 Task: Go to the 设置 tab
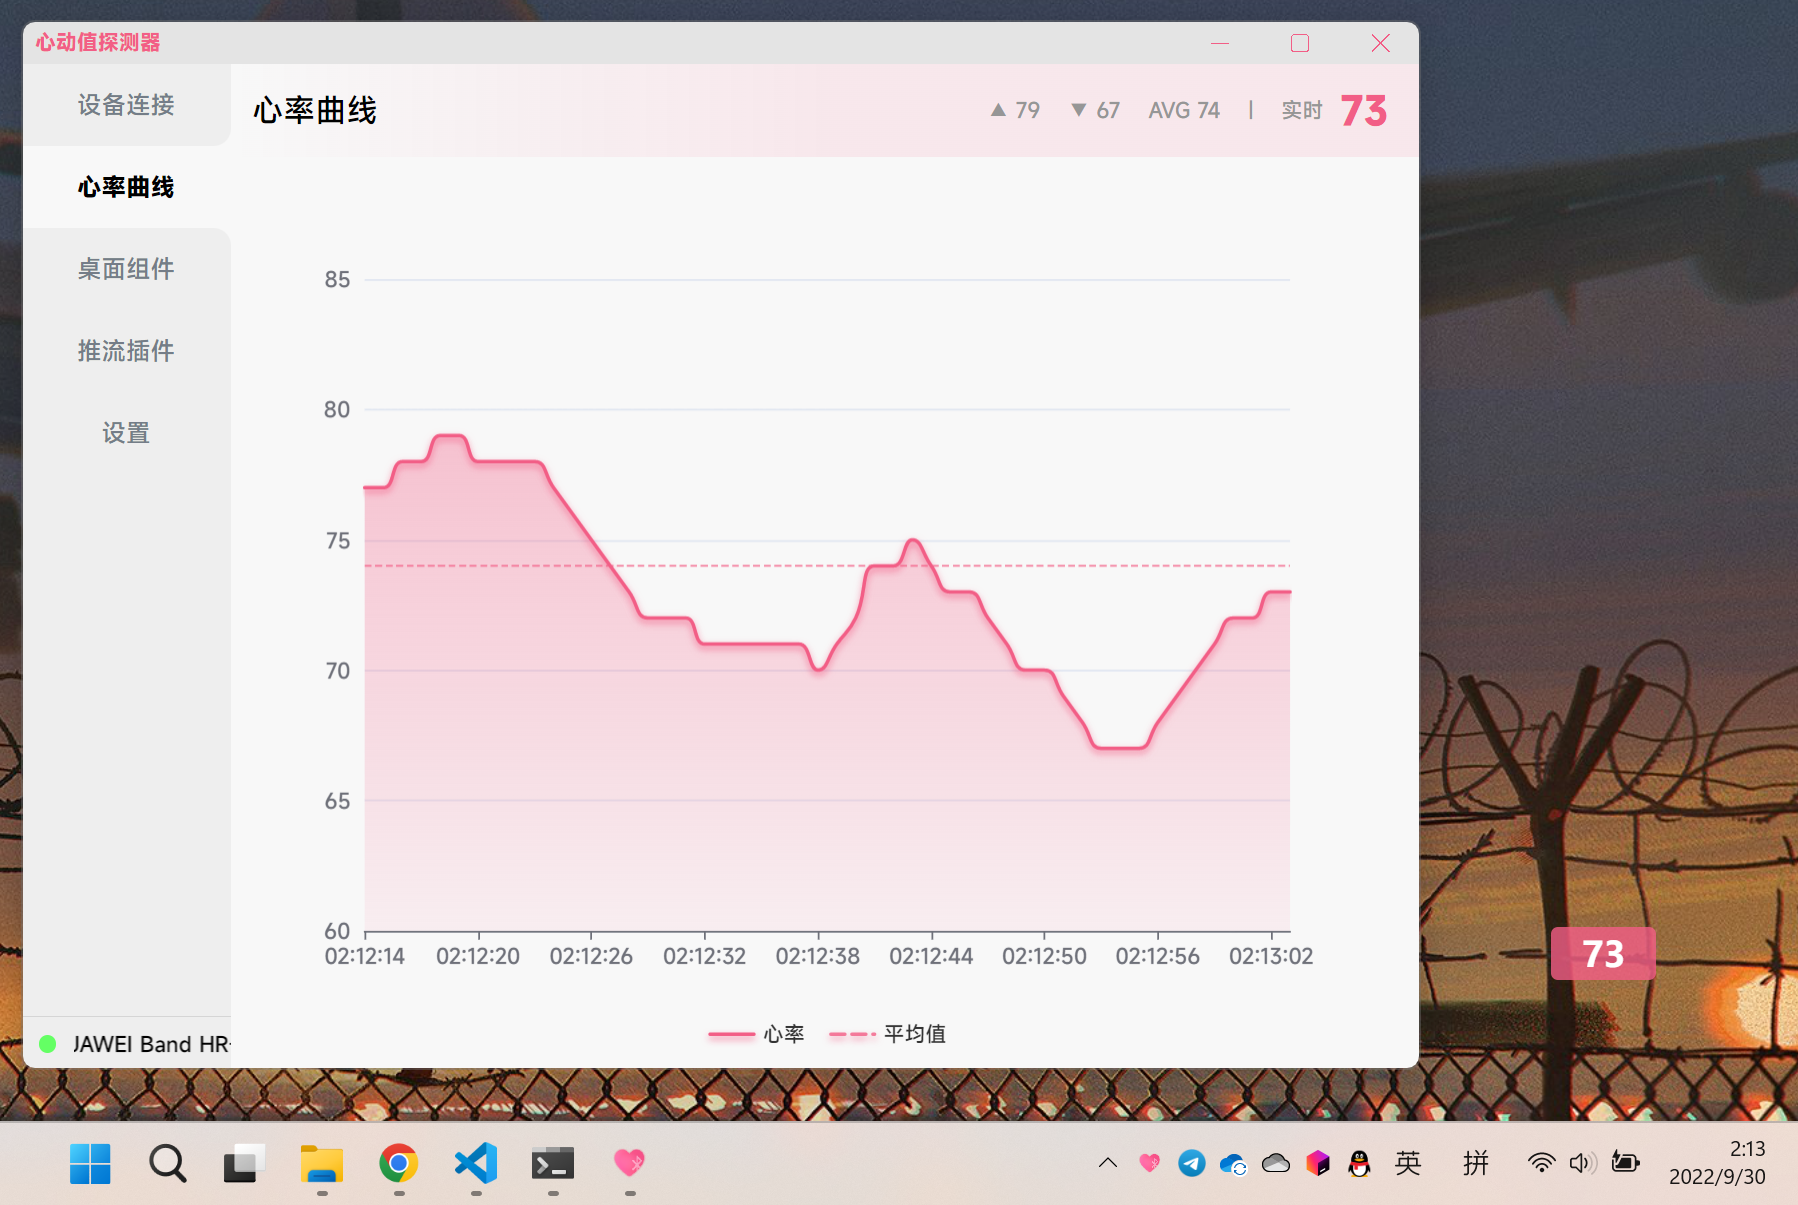click(x=126, y=433)
